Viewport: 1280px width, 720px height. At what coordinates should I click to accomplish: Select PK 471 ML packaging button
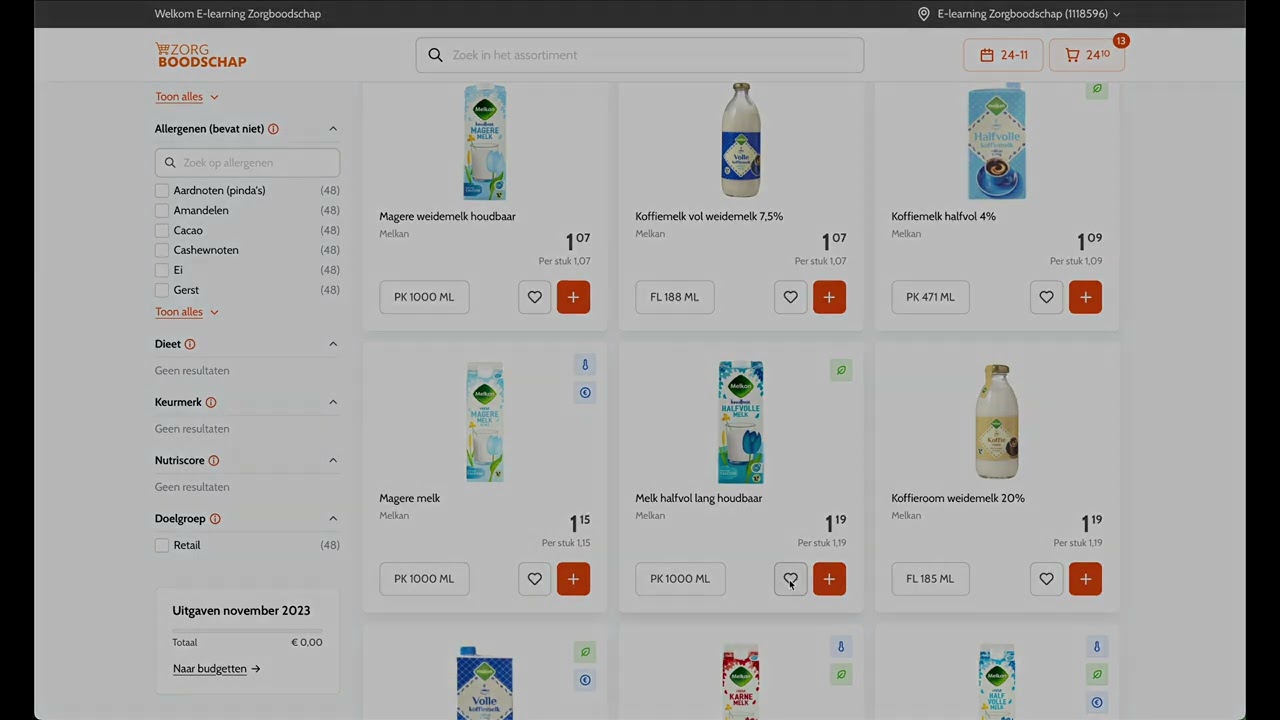[930, 297]
